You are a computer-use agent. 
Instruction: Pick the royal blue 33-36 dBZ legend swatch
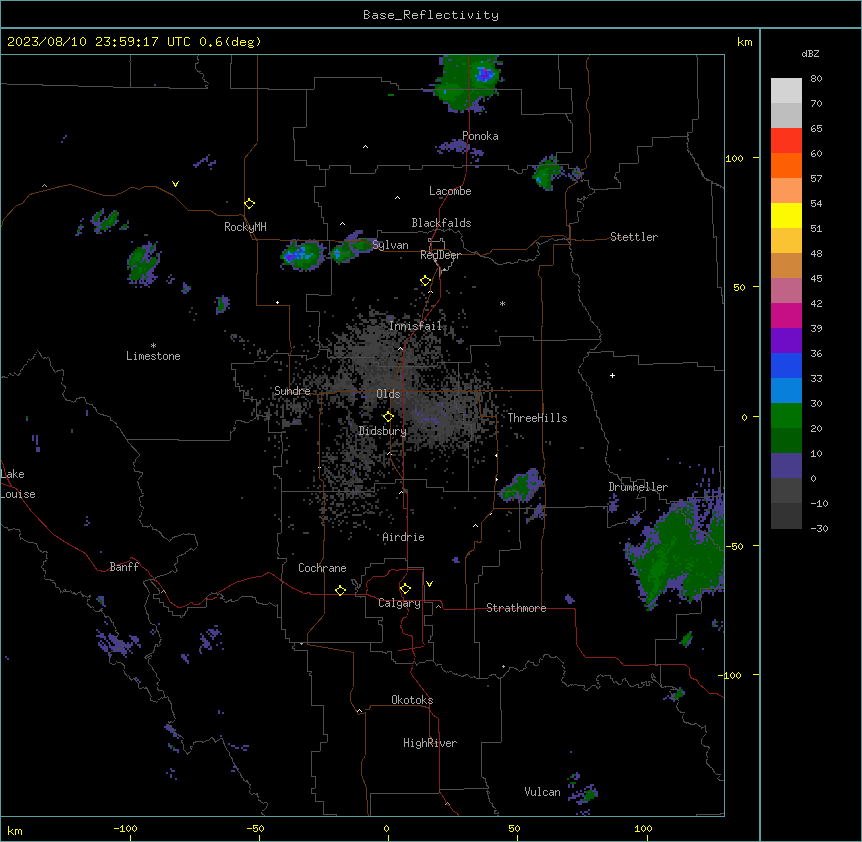(x=786, y=365)
